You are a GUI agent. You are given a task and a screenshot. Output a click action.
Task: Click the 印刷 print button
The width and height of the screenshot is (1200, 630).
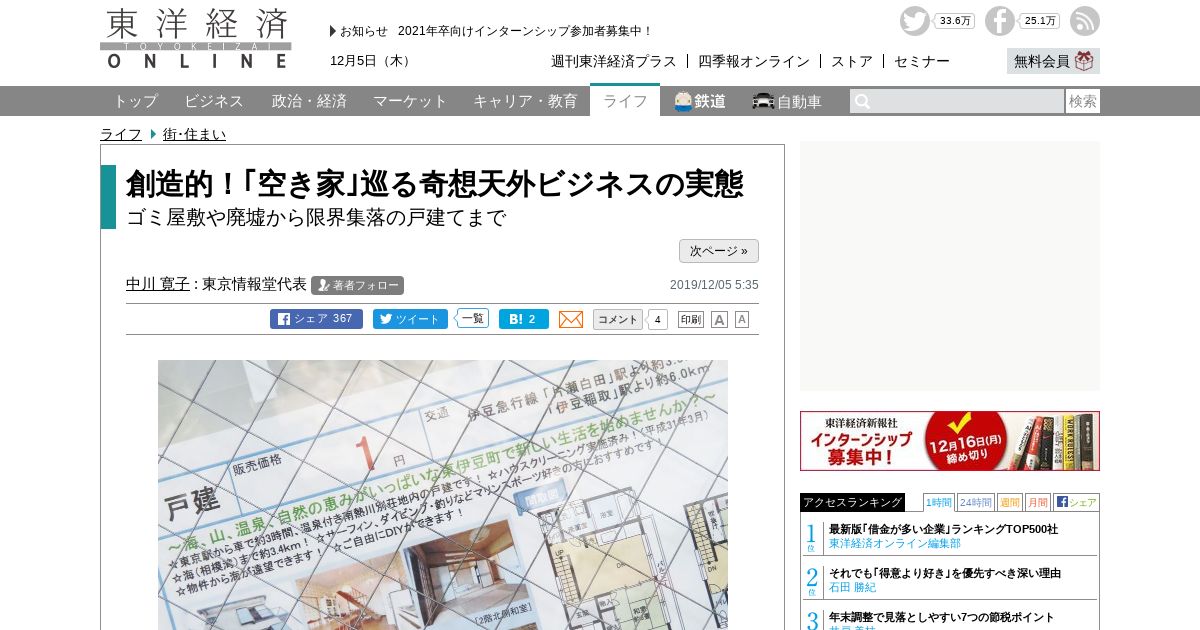691,319
